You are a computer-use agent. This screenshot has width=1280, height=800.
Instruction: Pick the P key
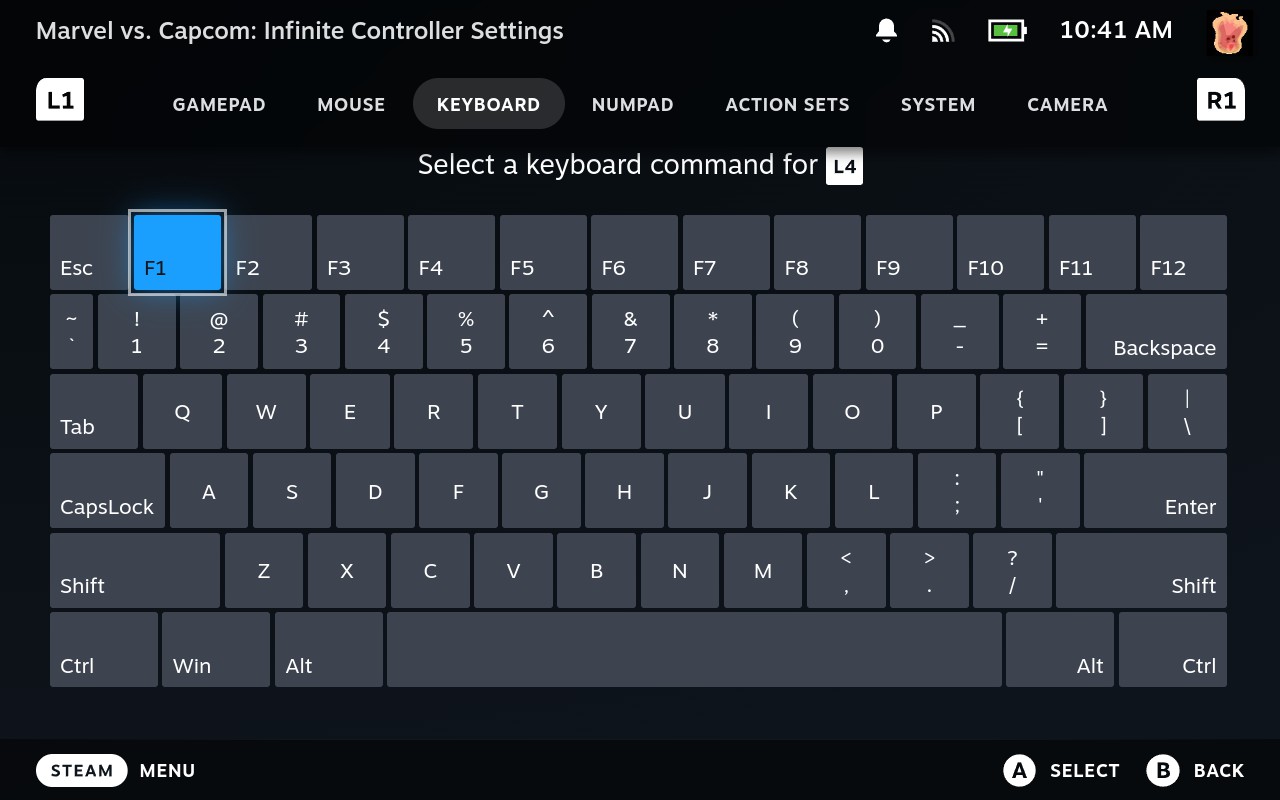point(936,411)
